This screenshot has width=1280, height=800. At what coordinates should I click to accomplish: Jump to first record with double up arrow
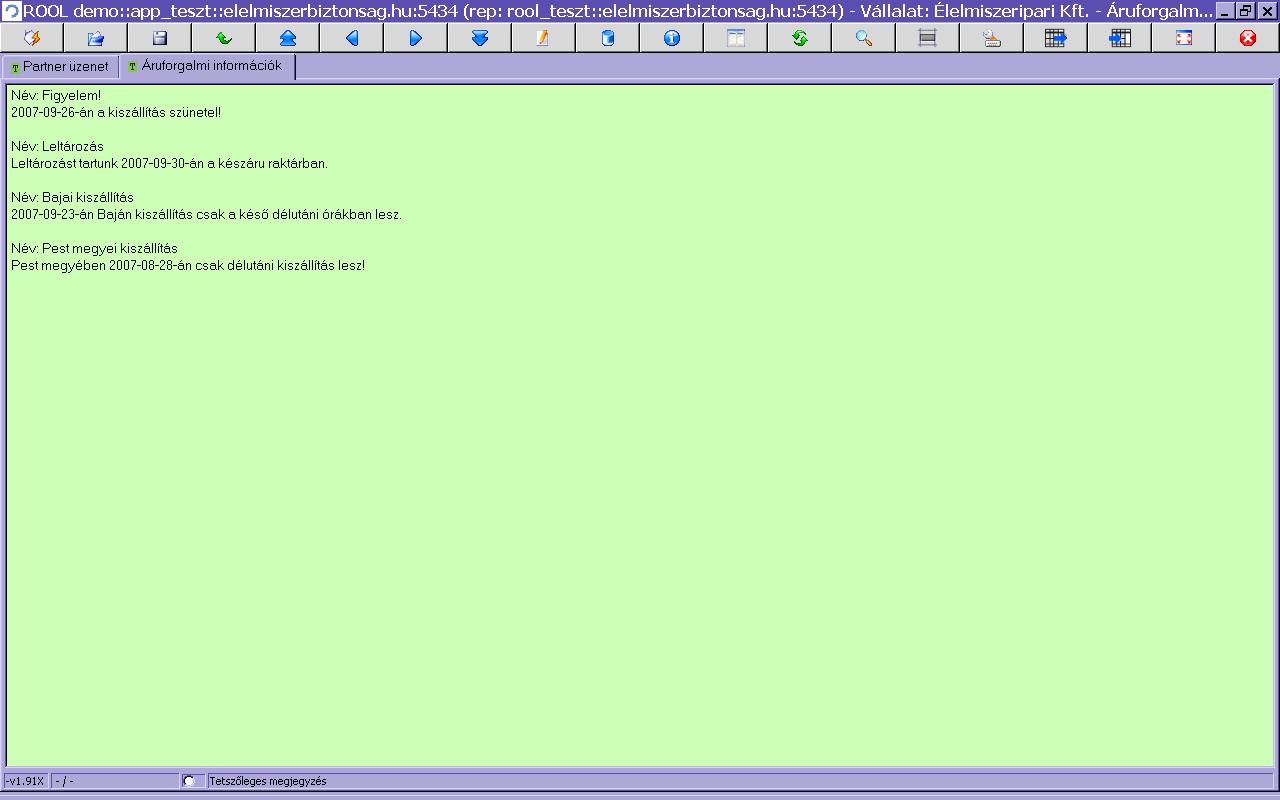288,38
